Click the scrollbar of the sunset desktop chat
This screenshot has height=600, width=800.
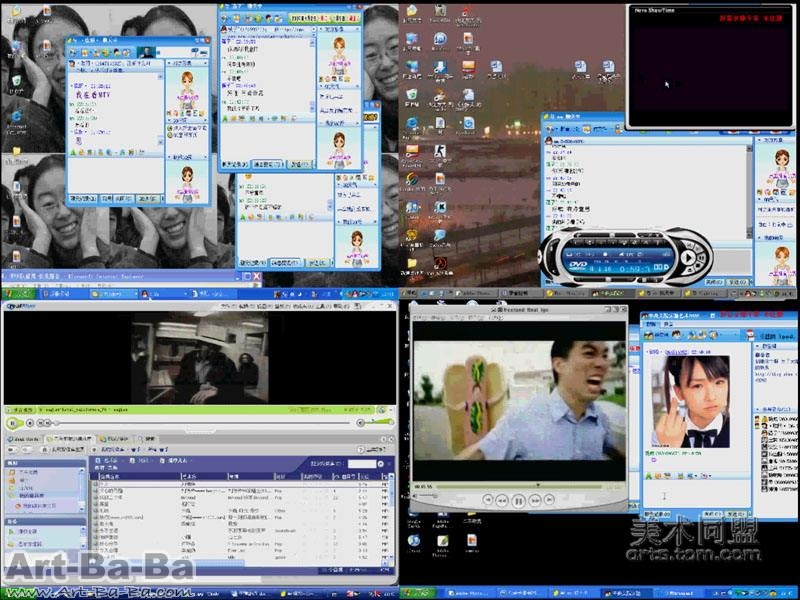tap(749, 191)
